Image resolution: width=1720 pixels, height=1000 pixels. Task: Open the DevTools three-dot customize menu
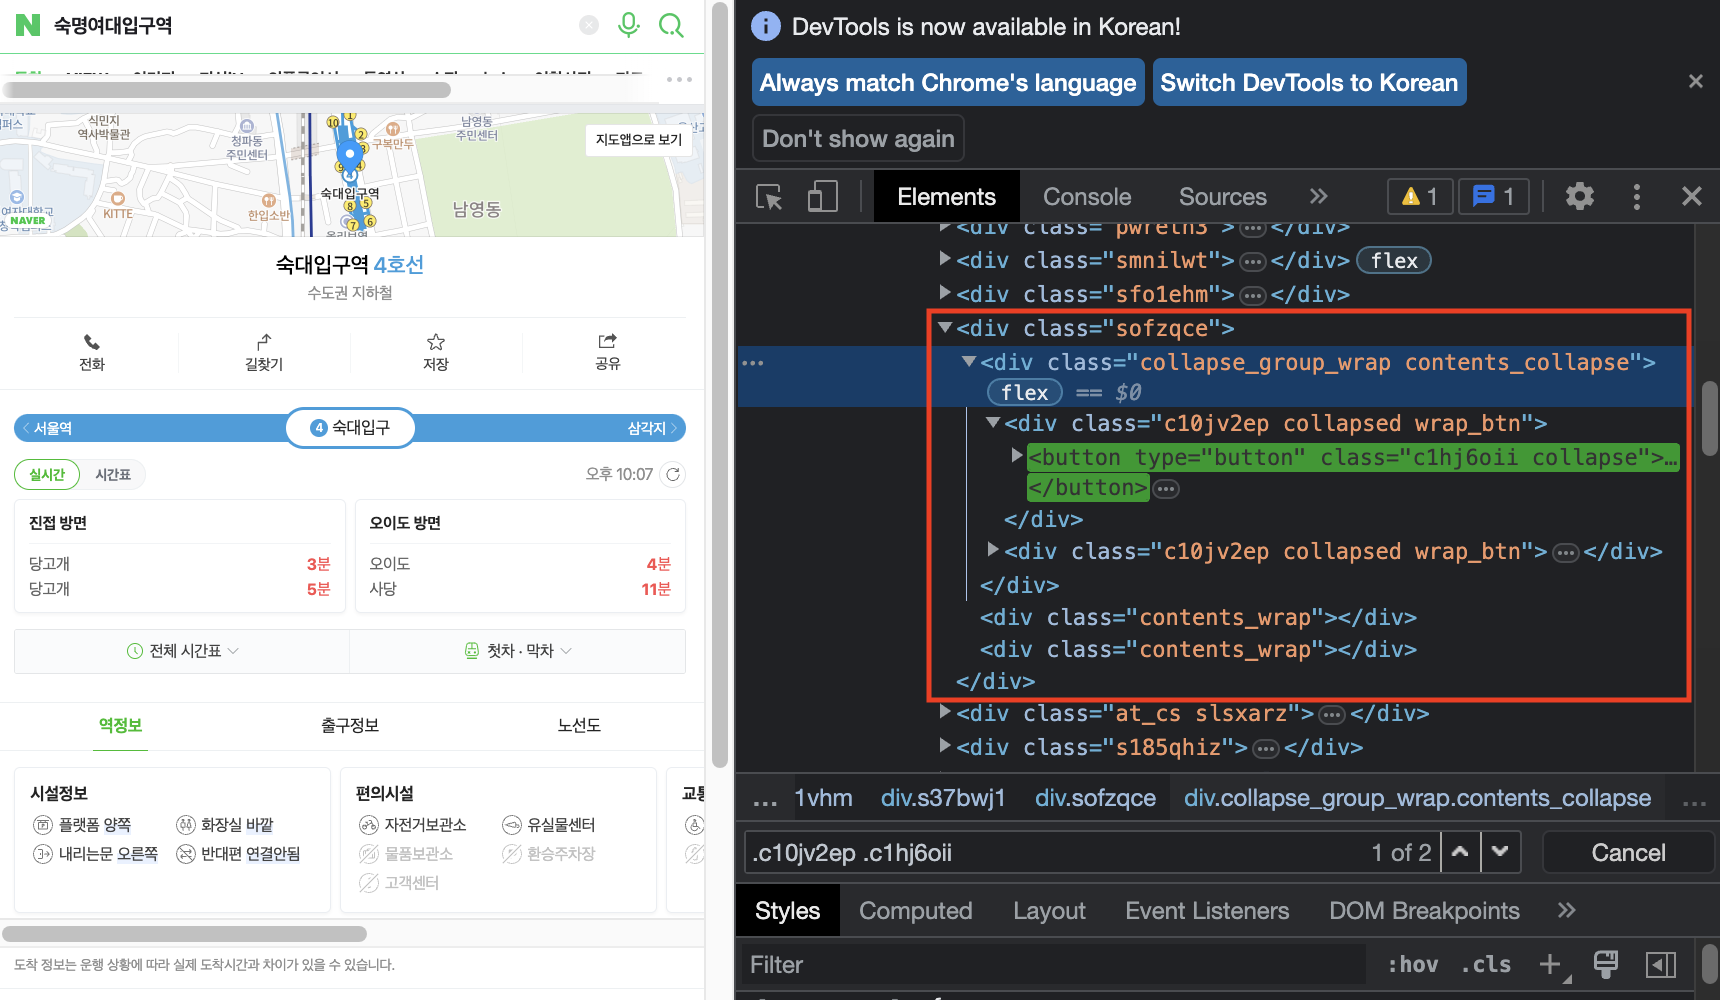pyautogui.click(x=1637, y=196)
